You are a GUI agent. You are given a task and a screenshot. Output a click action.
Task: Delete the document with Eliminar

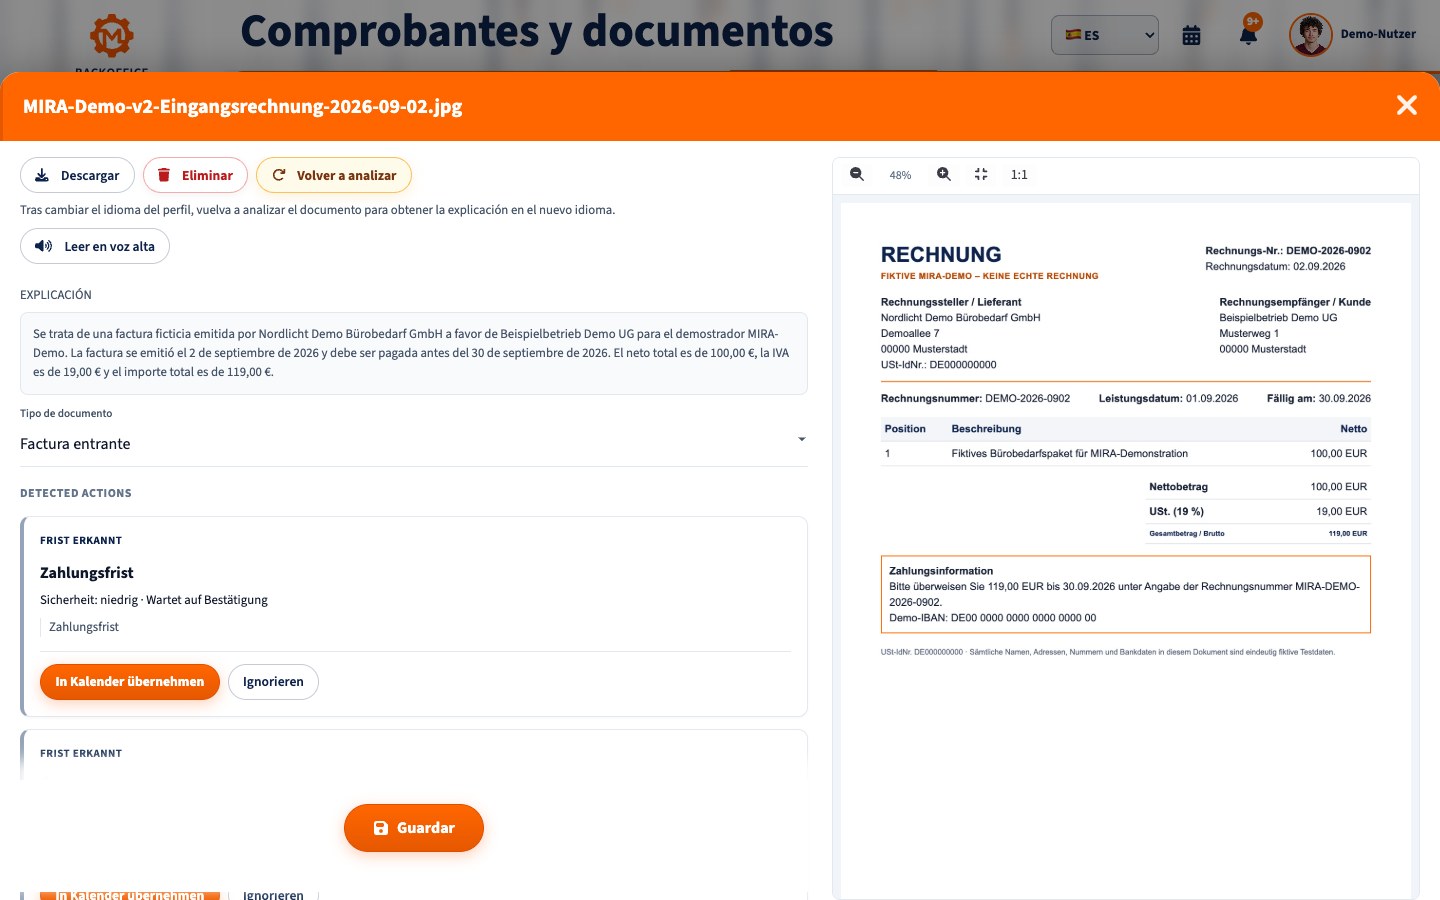point(195,175)
